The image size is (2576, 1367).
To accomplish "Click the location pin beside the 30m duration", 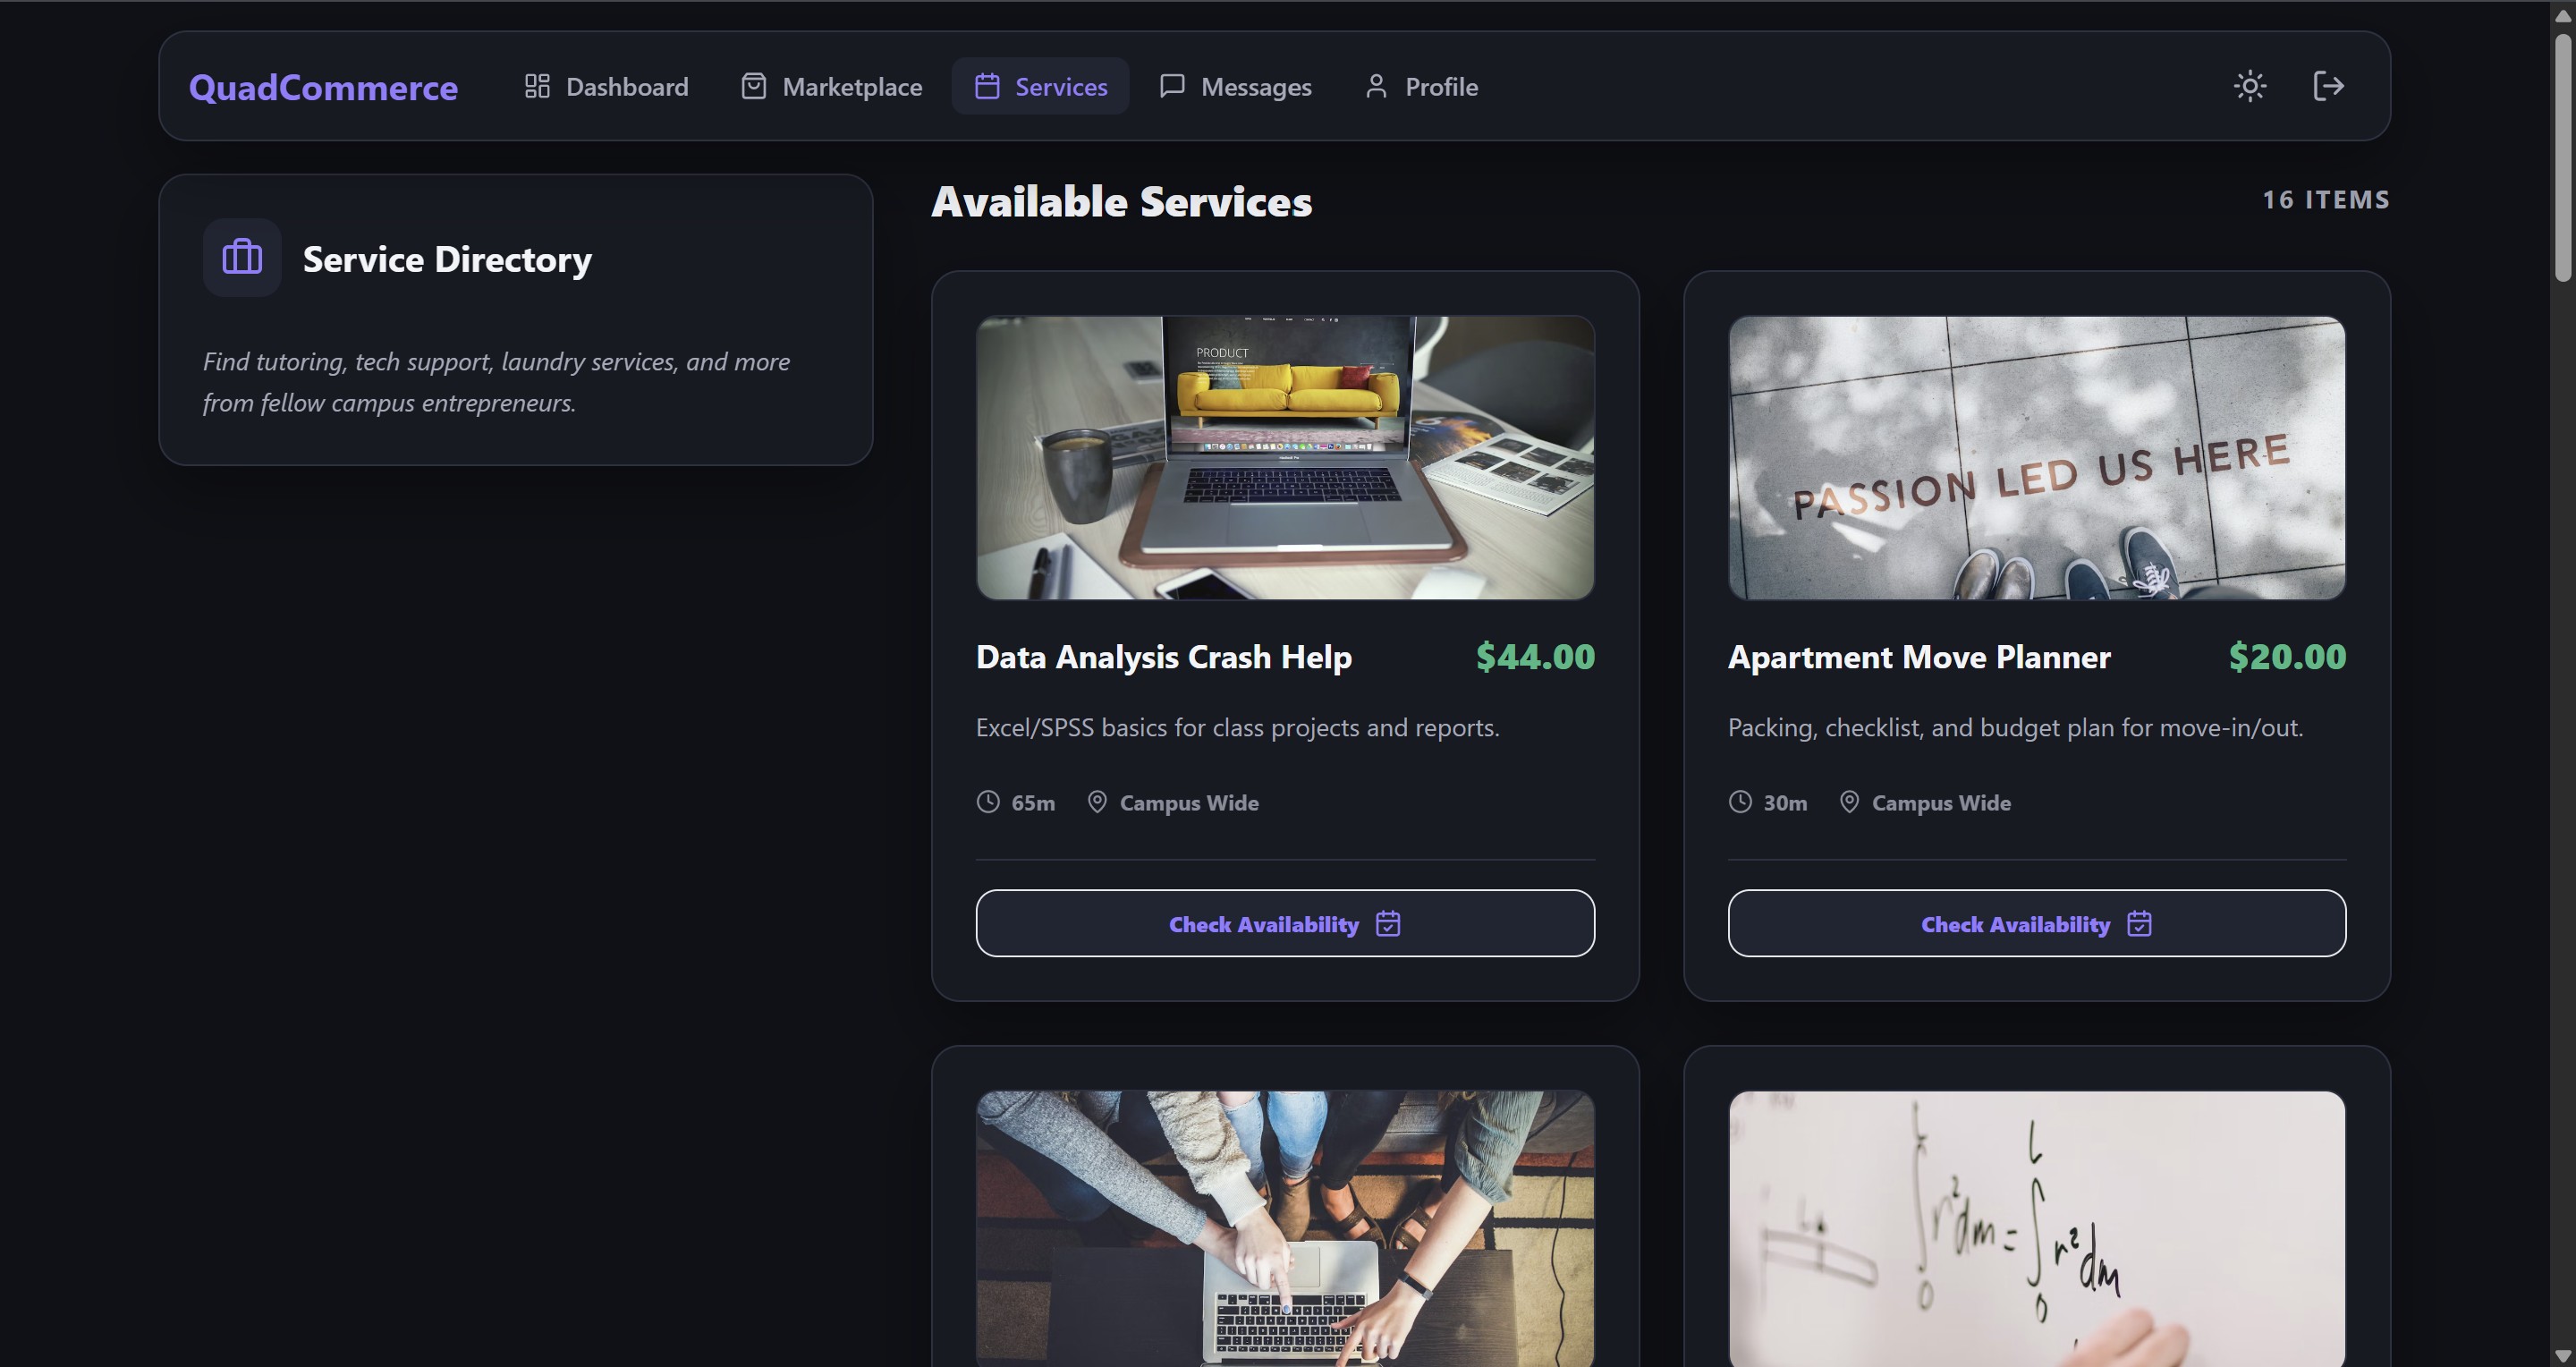I will [1849, 802].
